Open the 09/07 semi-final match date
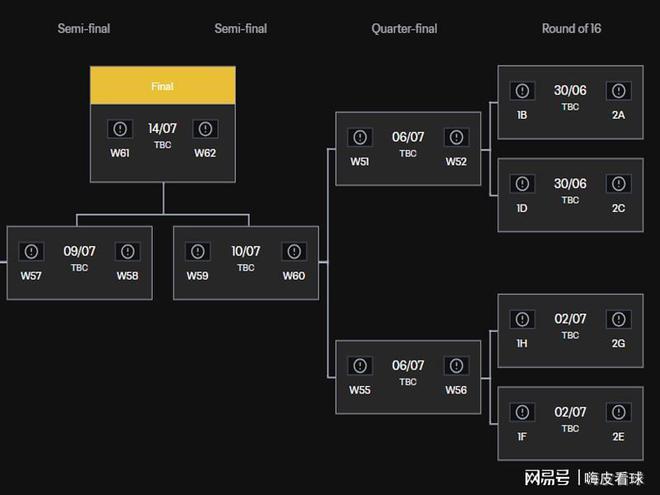The image size is (660, 495). click(78, 251)
